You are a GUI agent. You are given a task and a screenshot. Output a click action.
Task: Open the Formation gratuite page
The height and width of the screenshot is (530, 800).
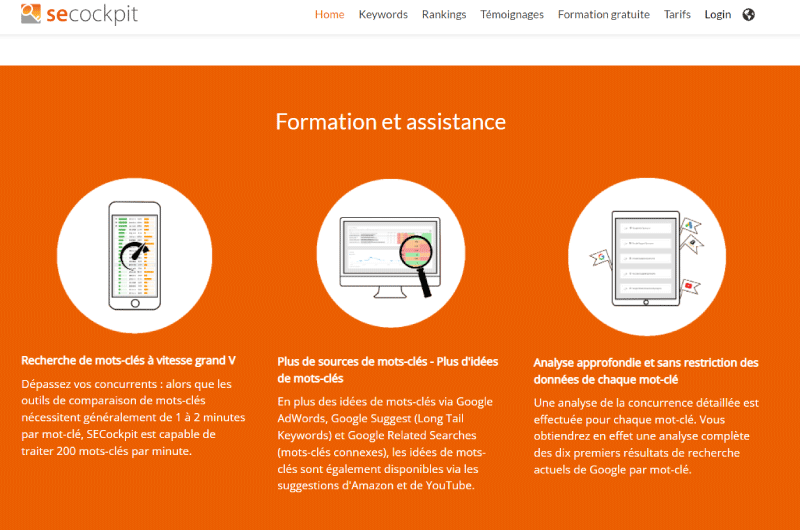[604, 15]
